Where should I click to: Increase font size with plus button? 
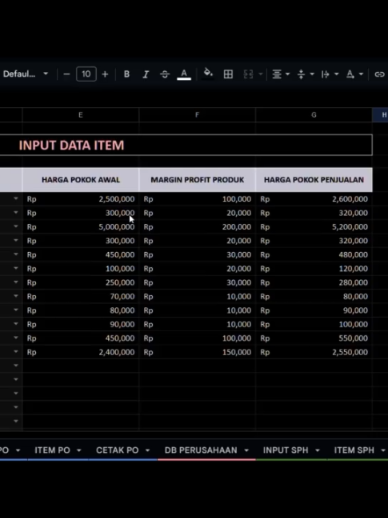tap(105, 74)
